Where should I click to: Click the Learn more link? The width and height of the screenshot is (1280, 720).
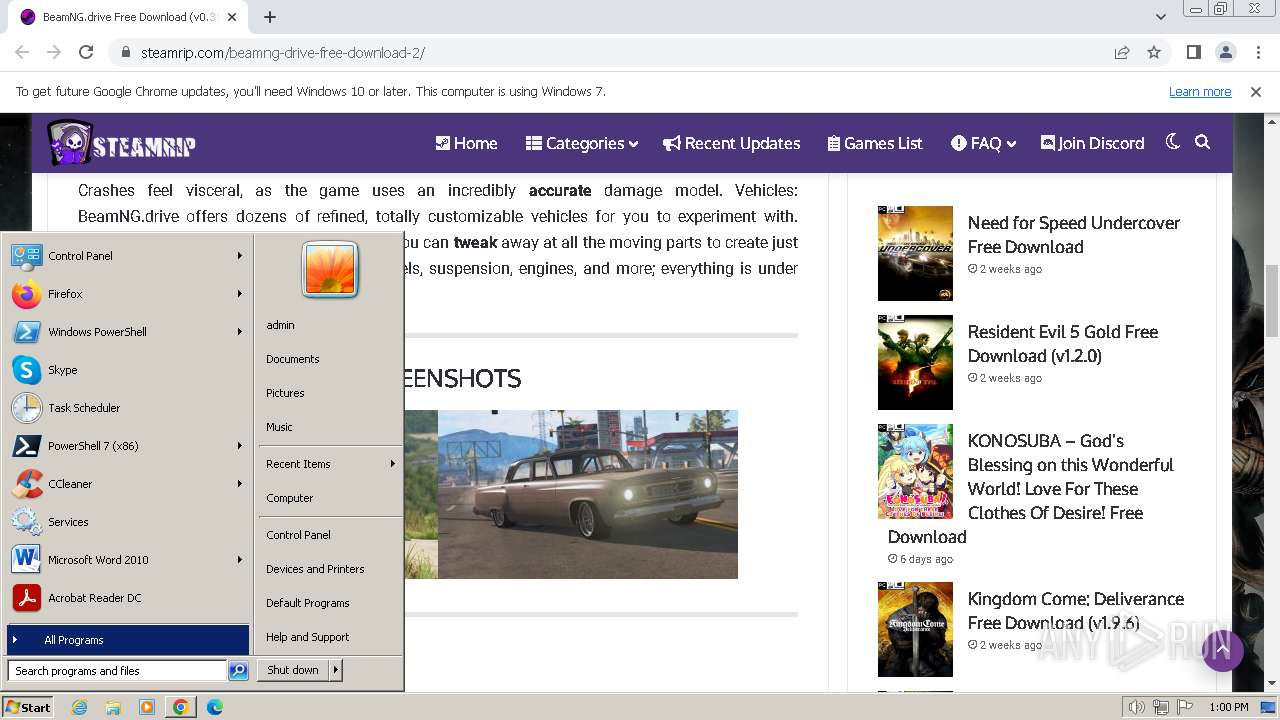click(1200, 92)
